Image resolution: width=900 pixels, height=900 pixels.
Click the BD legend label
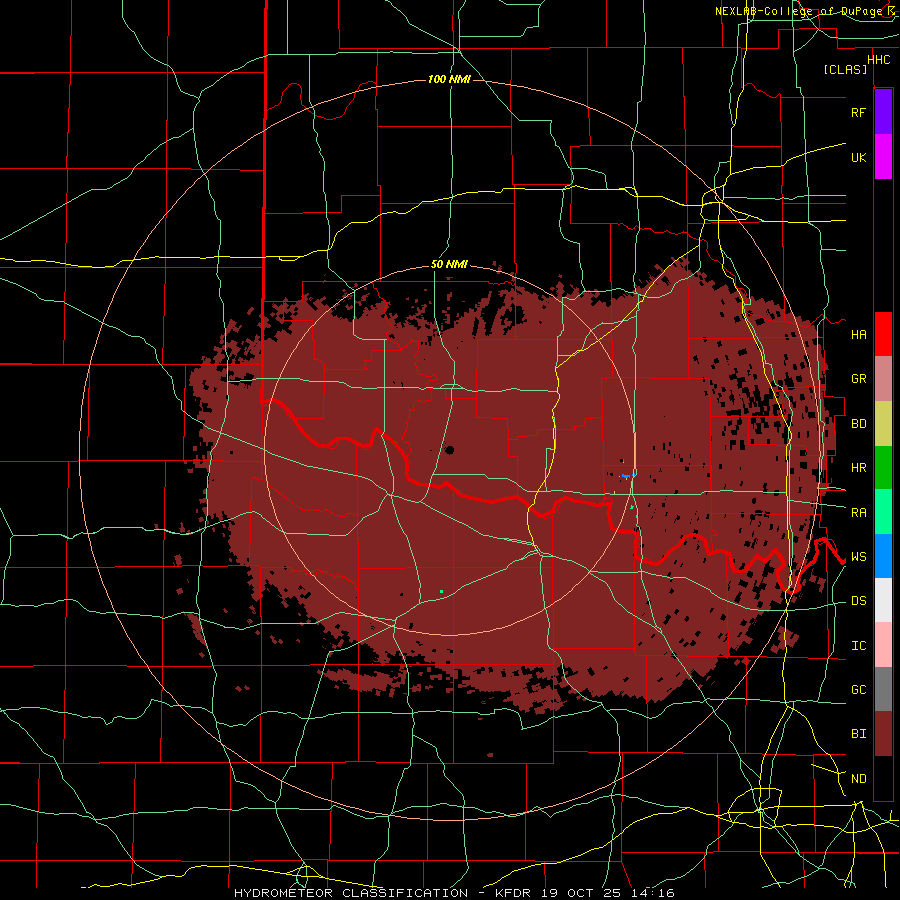point(858,424)
